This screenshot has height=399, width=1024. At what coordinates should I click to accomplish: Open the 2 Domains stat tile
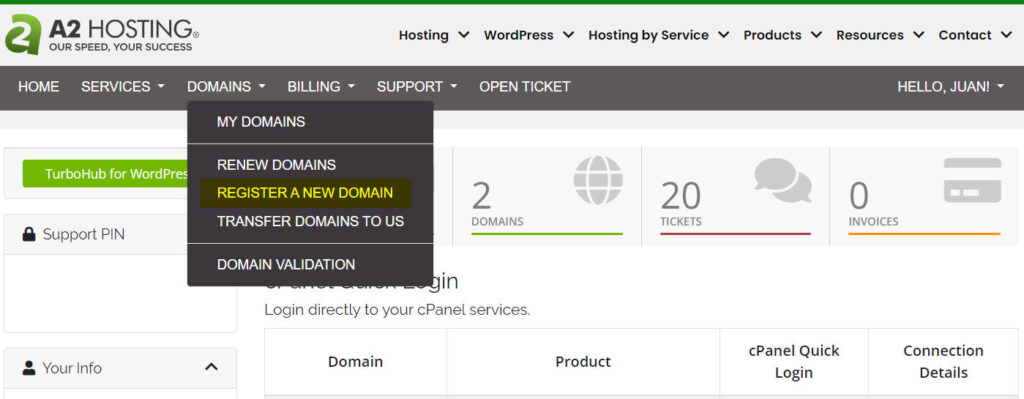pyautogui.click(x=547, y=197)
